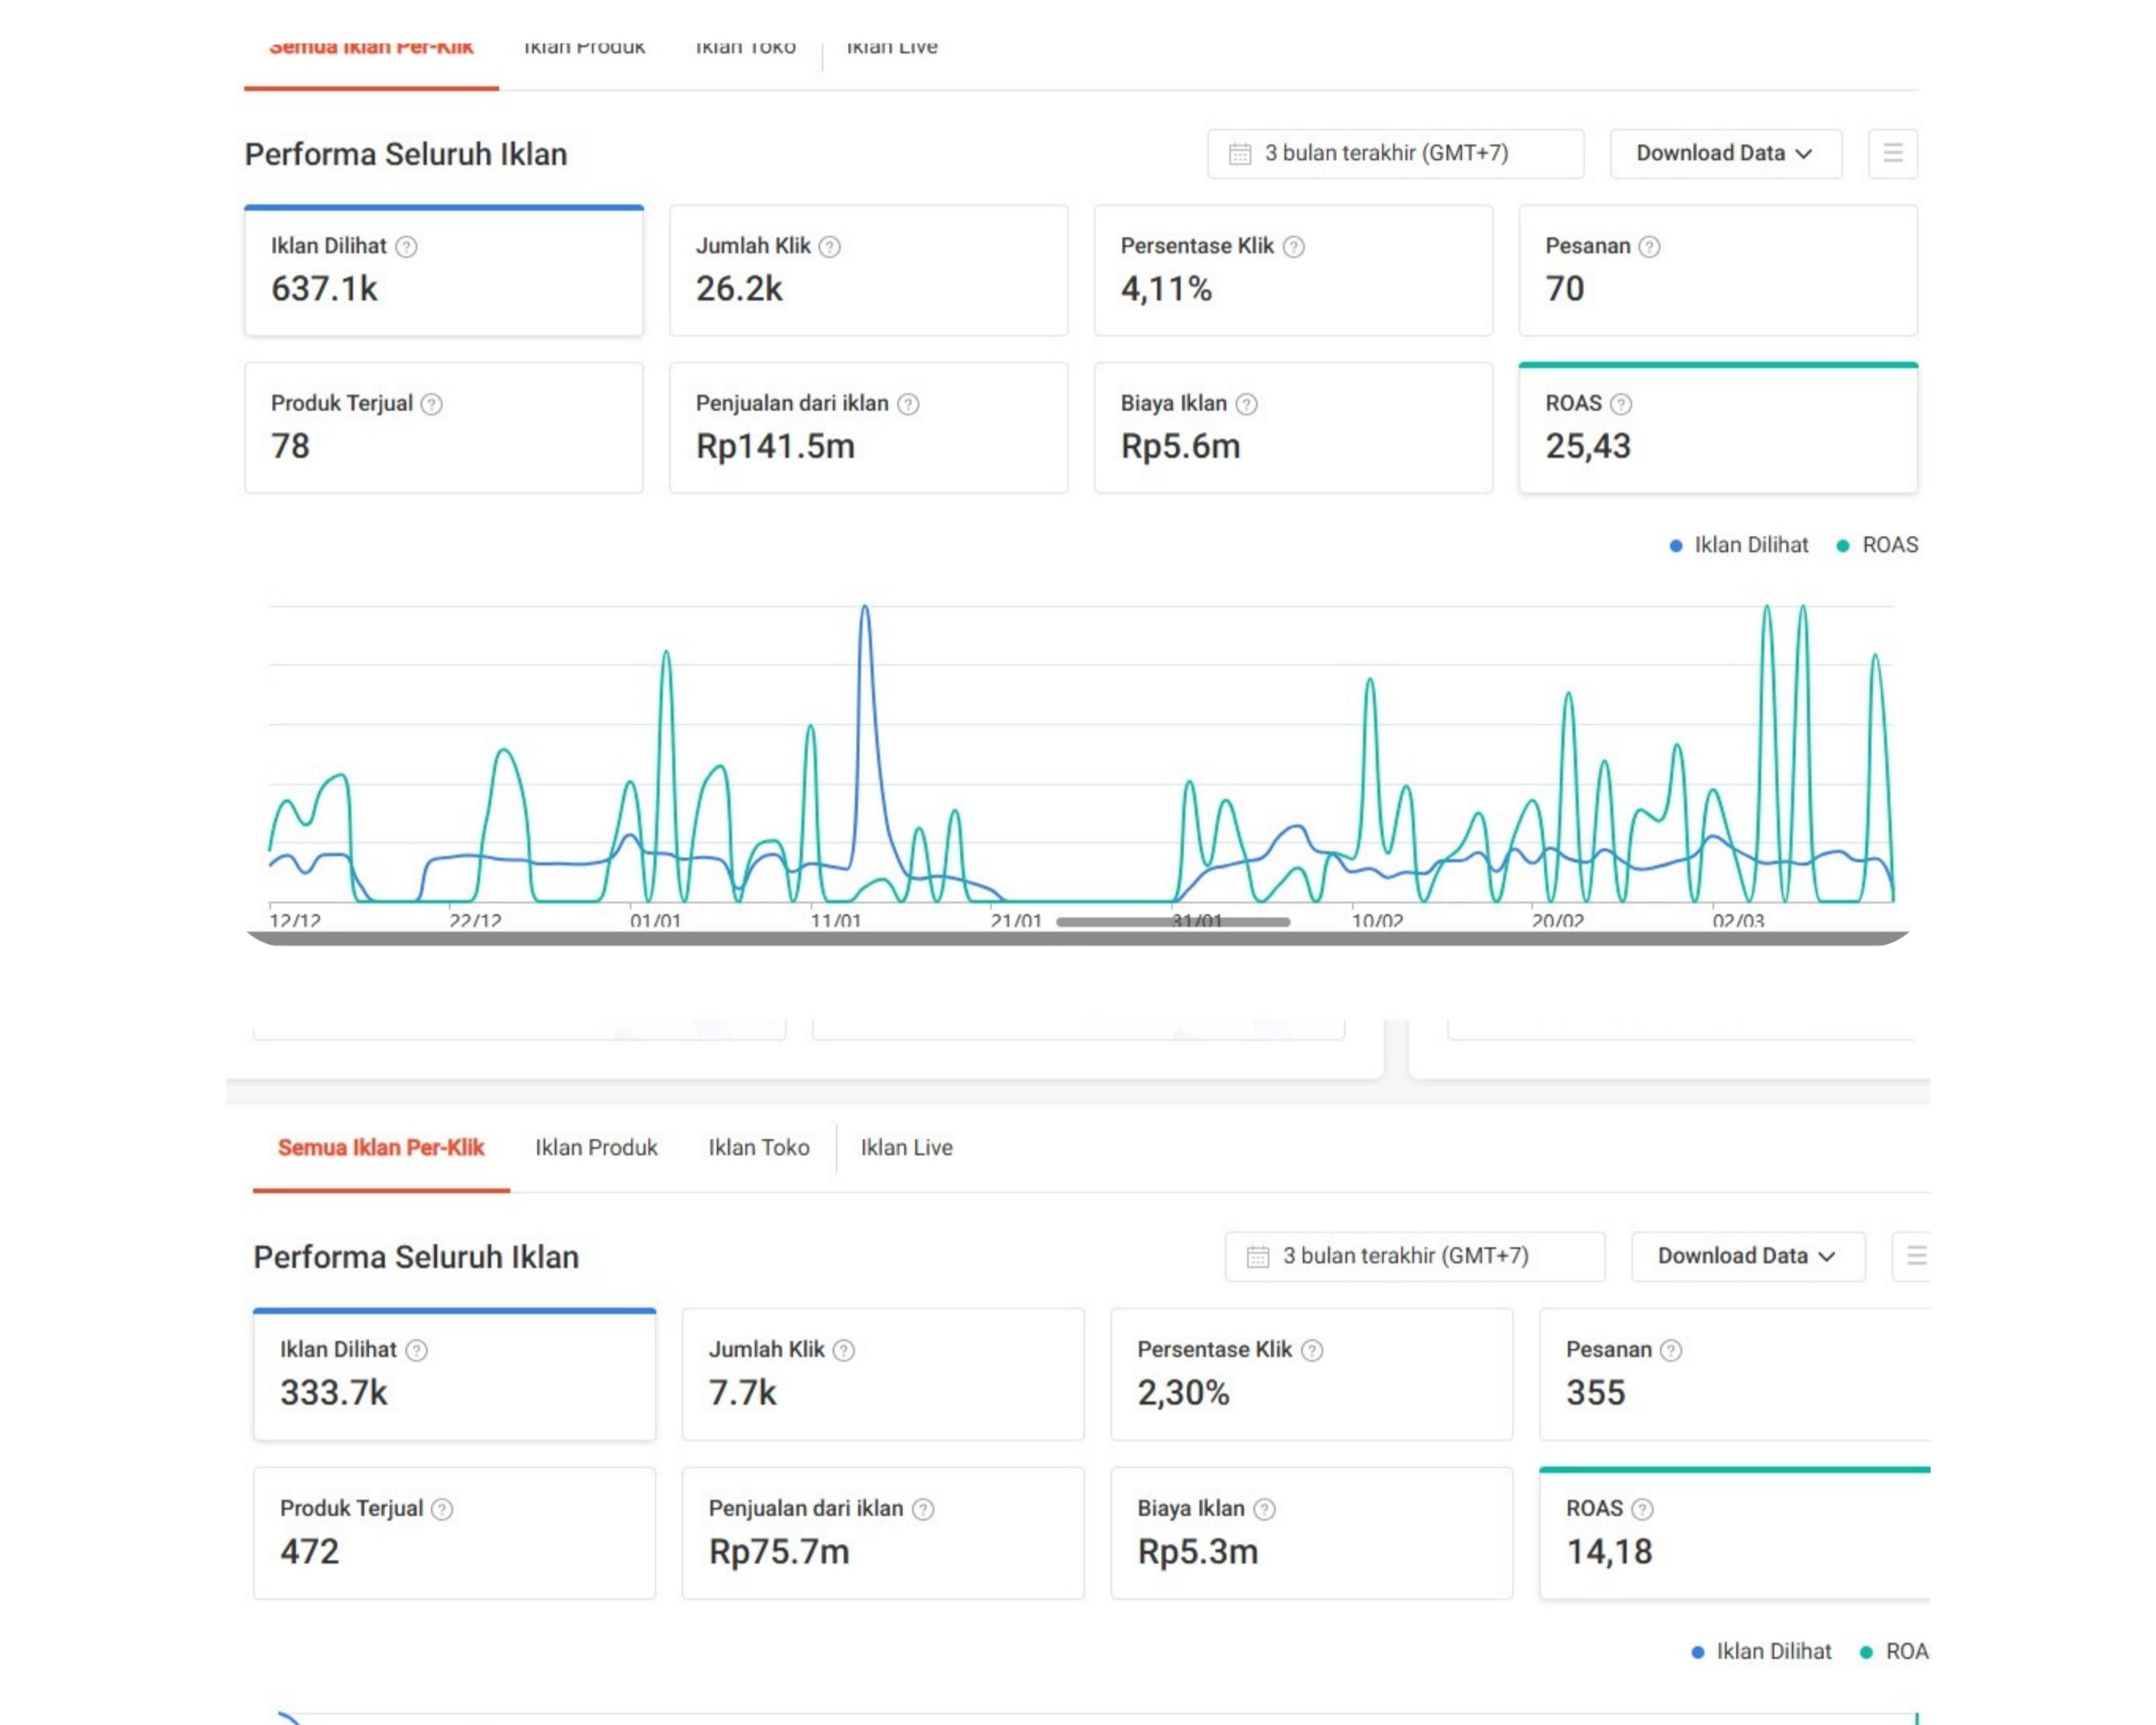Click help icon next to Iklan Dilihat in top panel

[406, 246]
